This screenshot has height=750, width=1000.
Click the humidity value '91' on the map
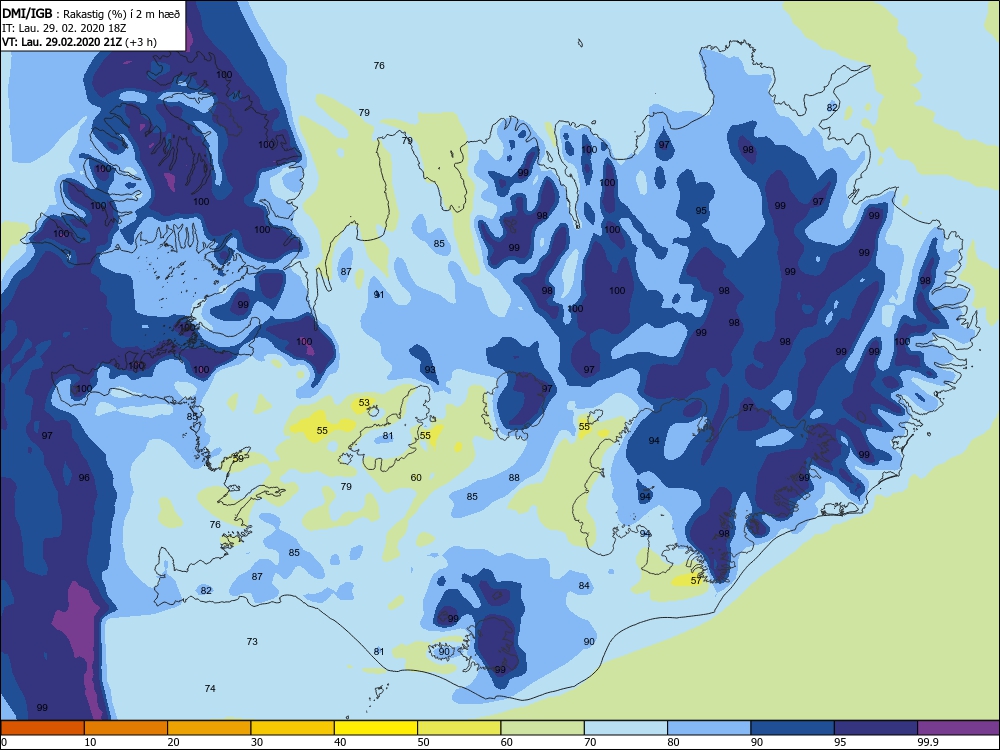(x=379, y=295)
